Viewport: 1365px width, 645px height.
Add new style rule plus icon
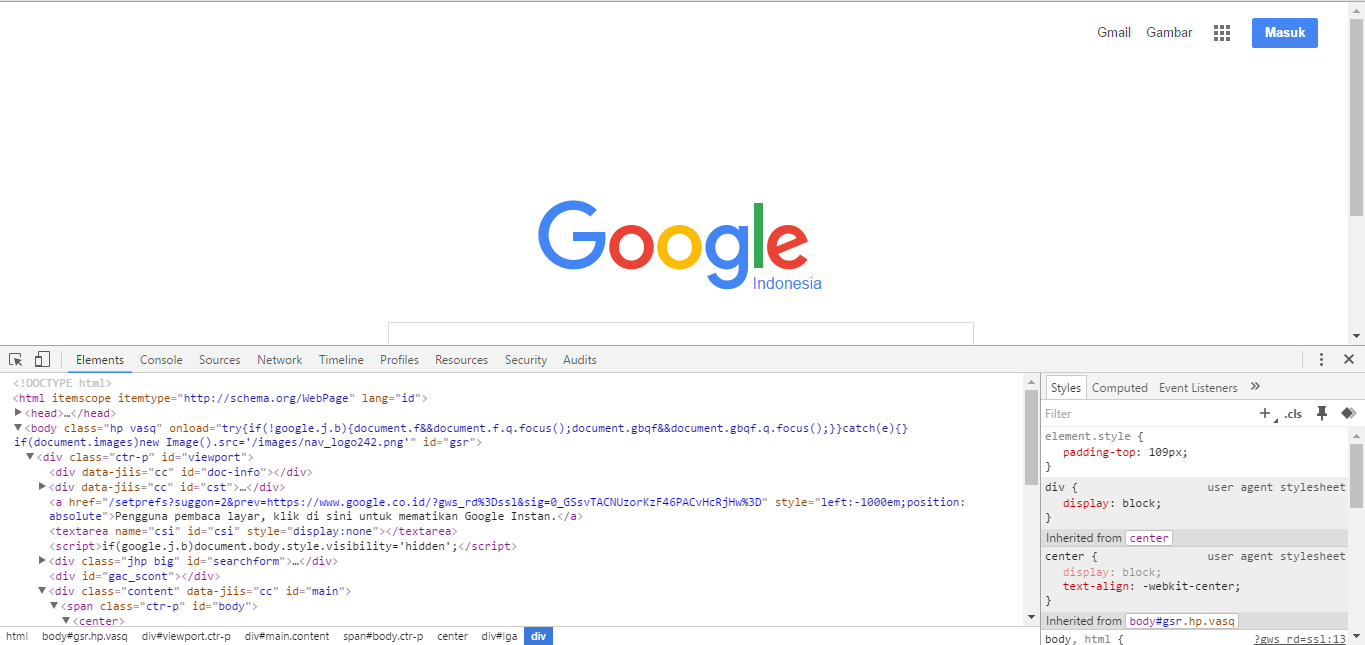1265,413
